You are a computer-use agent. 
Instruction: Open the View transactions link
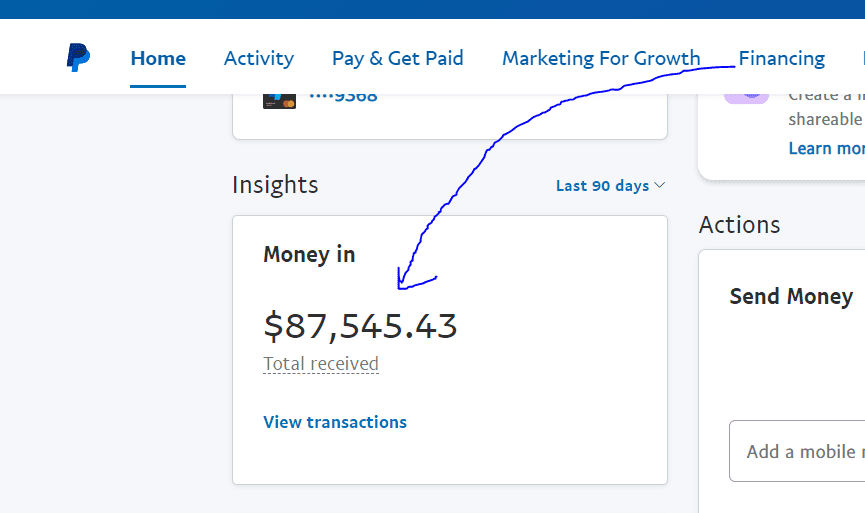[335, 422]
